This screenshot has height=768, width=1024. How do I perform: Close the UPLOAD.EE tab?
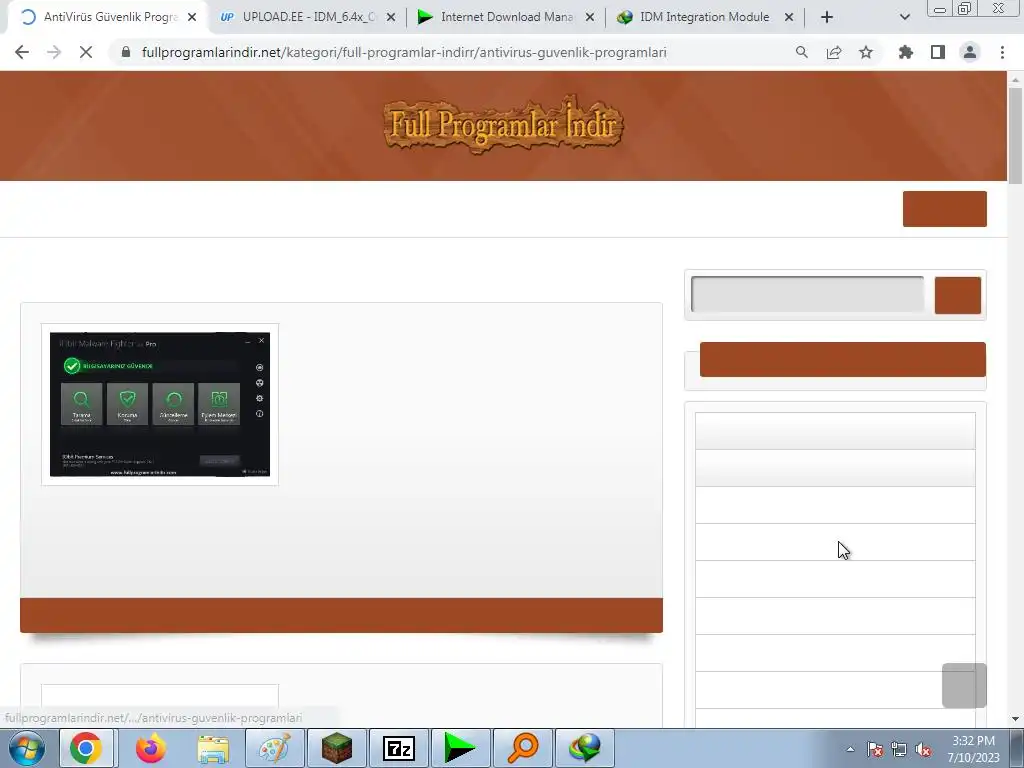pyautogui.click(x=391, y=18)
